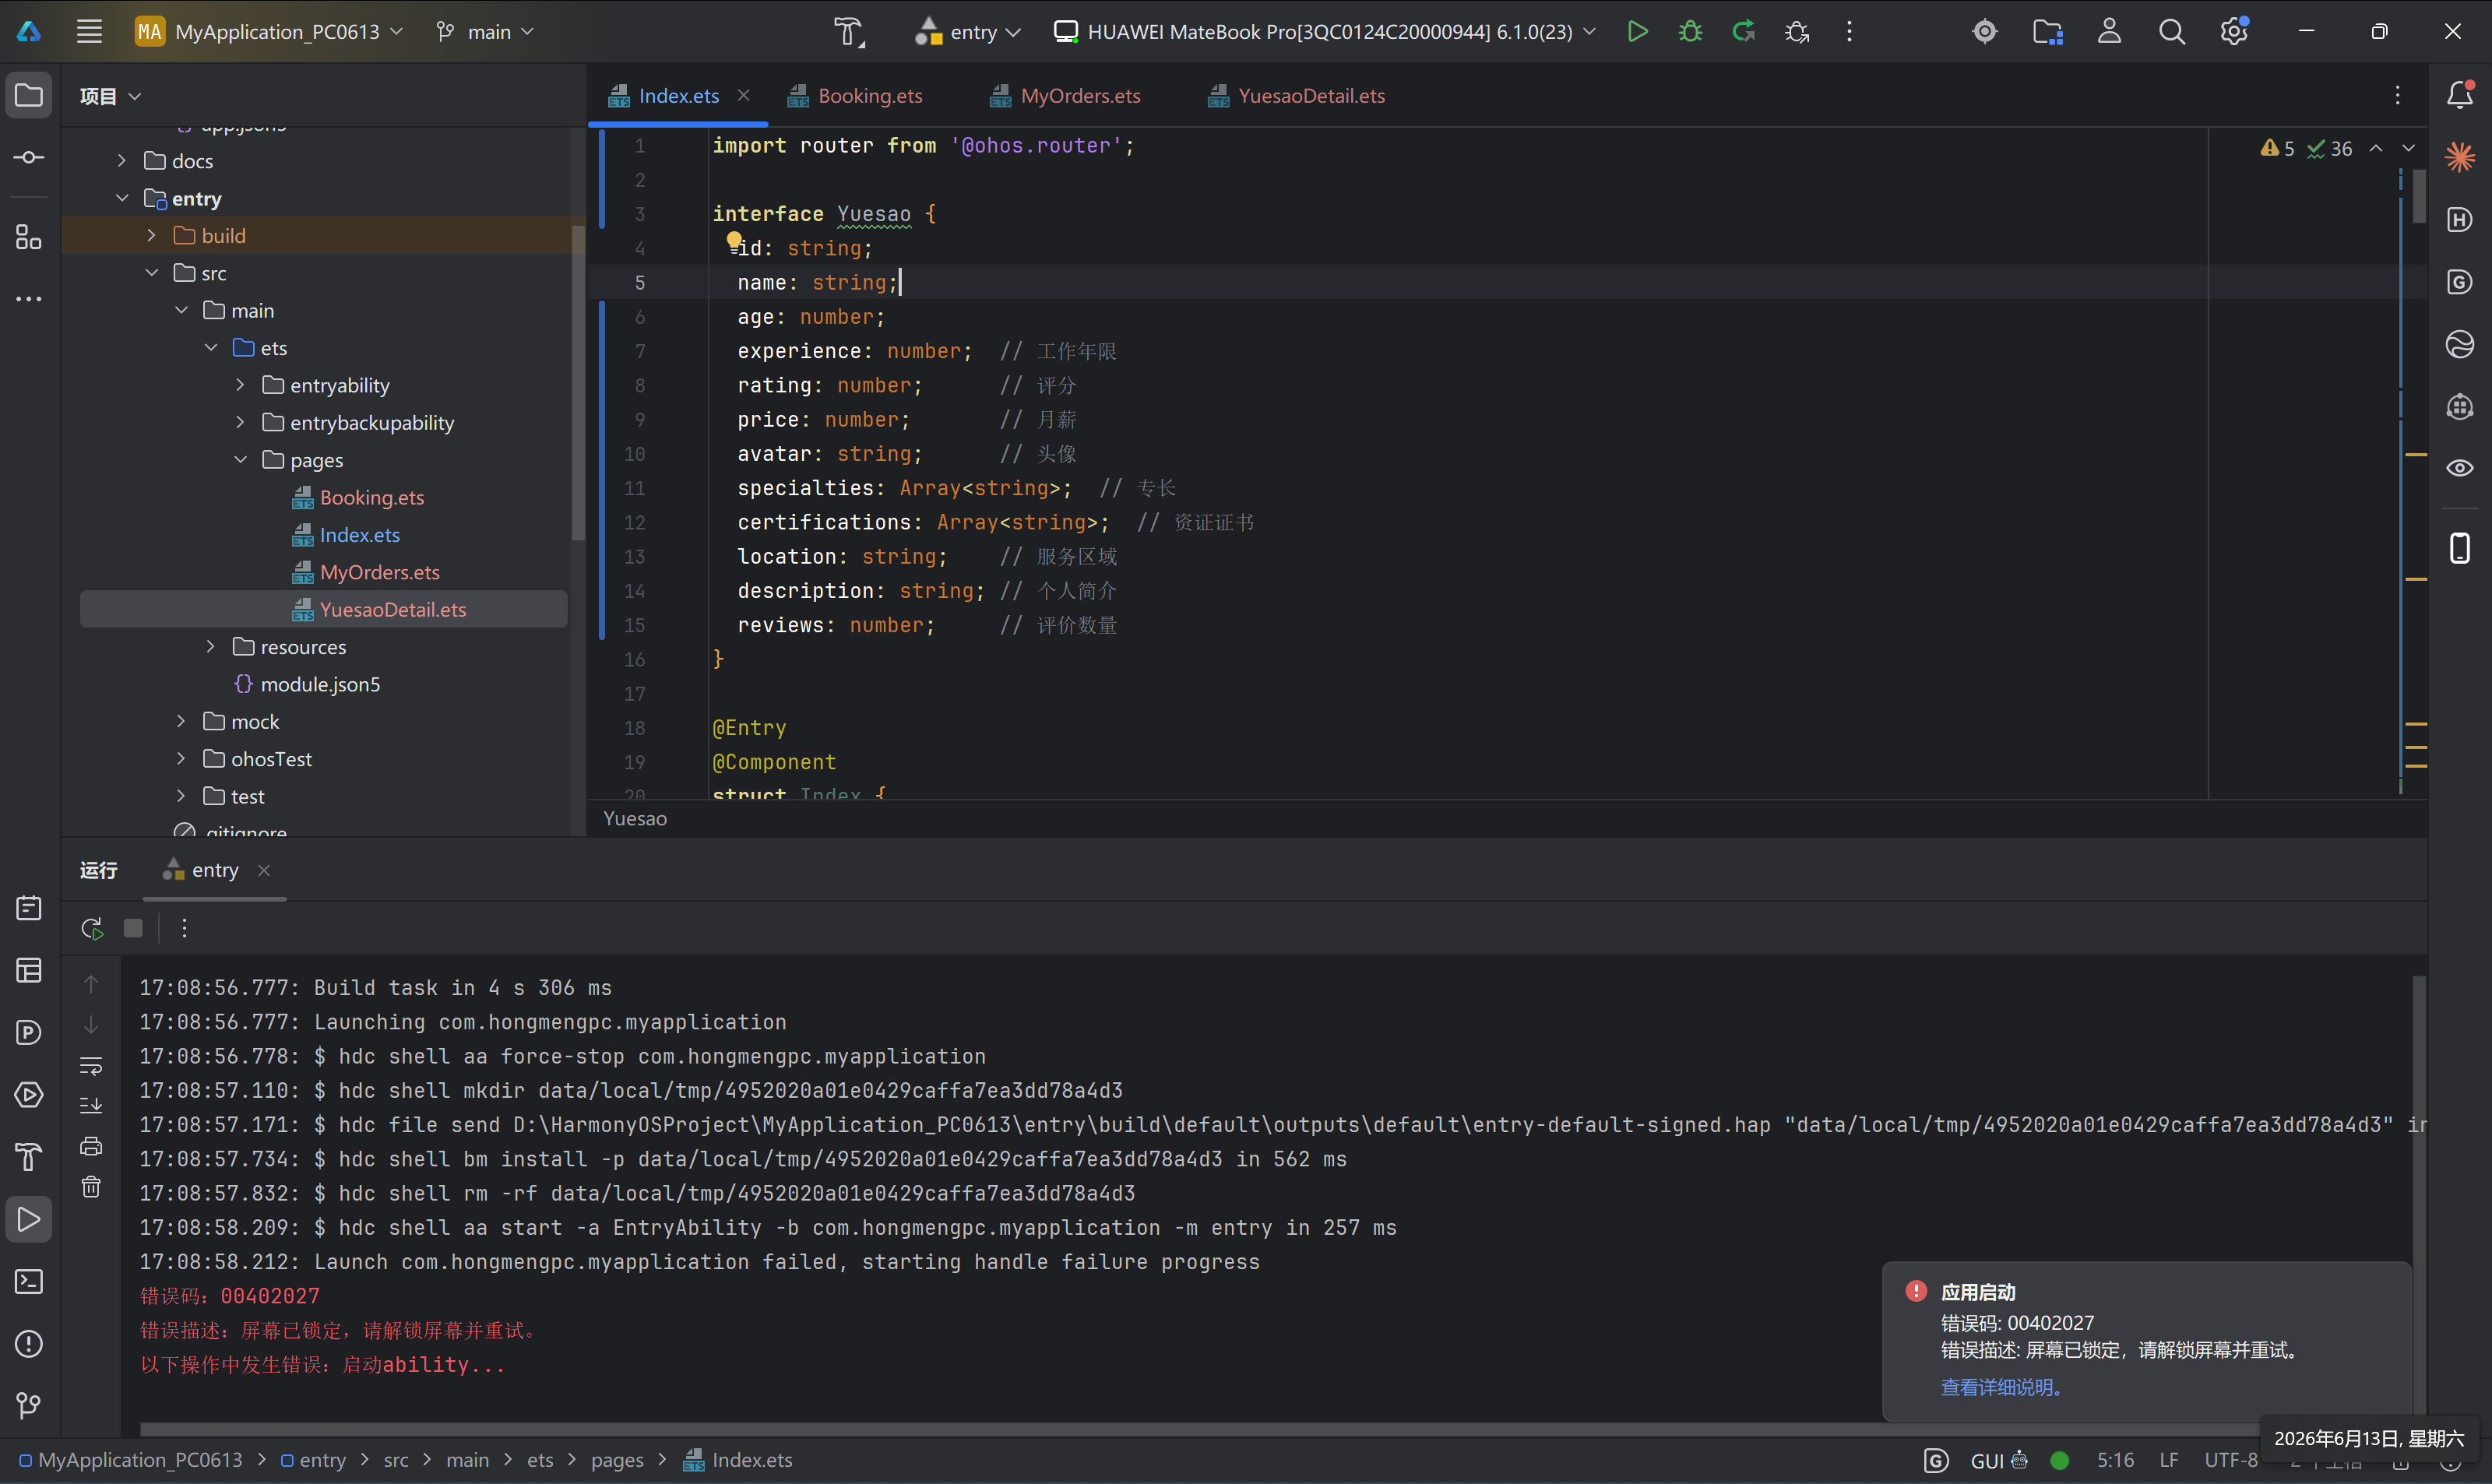This screenshot has height=1484, width=2492.
Task: Switch to the Booking.ets editor tab
Action: 856,95
